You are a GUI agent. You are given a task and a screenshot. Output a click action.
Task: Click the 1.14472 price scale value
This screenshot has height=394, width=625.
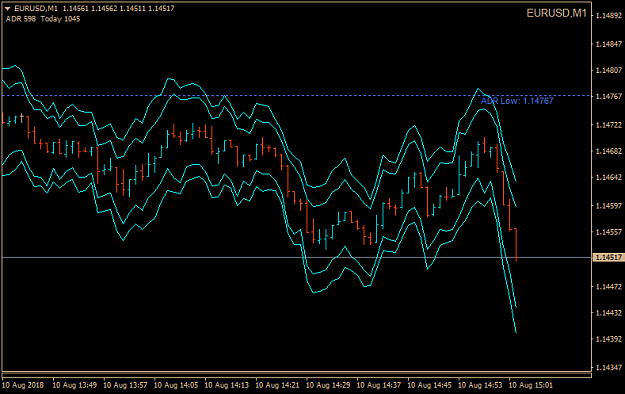coord(609,286)
